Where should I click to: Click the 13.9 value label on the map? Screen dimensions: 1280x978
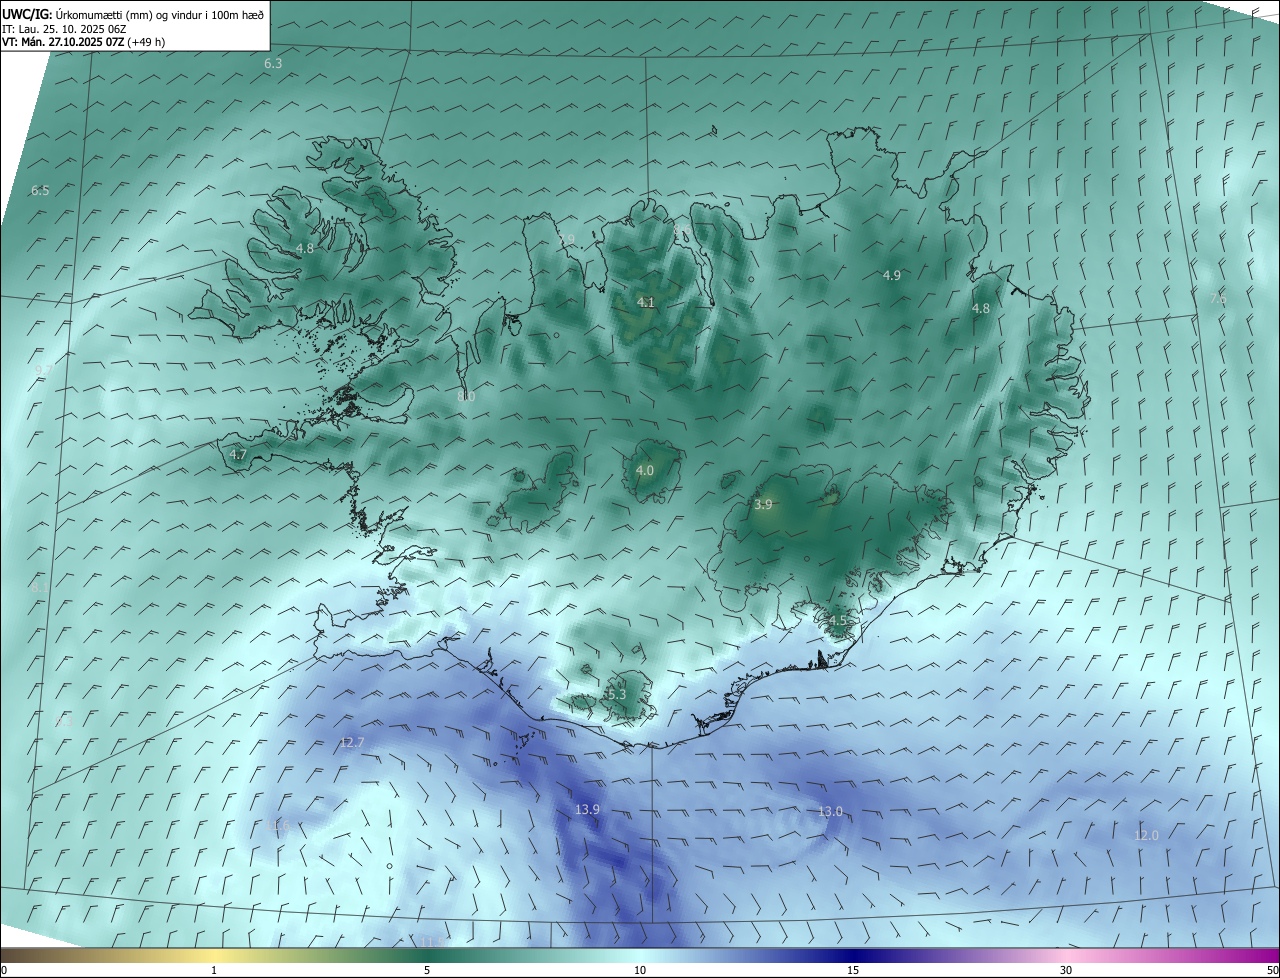click(587, 809)
